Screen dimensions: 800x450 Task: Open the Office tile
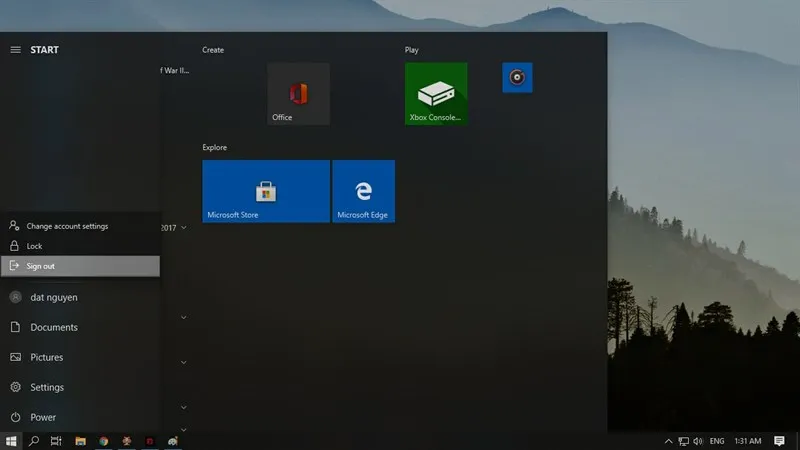pyautogui.click(x=298, y=94)
